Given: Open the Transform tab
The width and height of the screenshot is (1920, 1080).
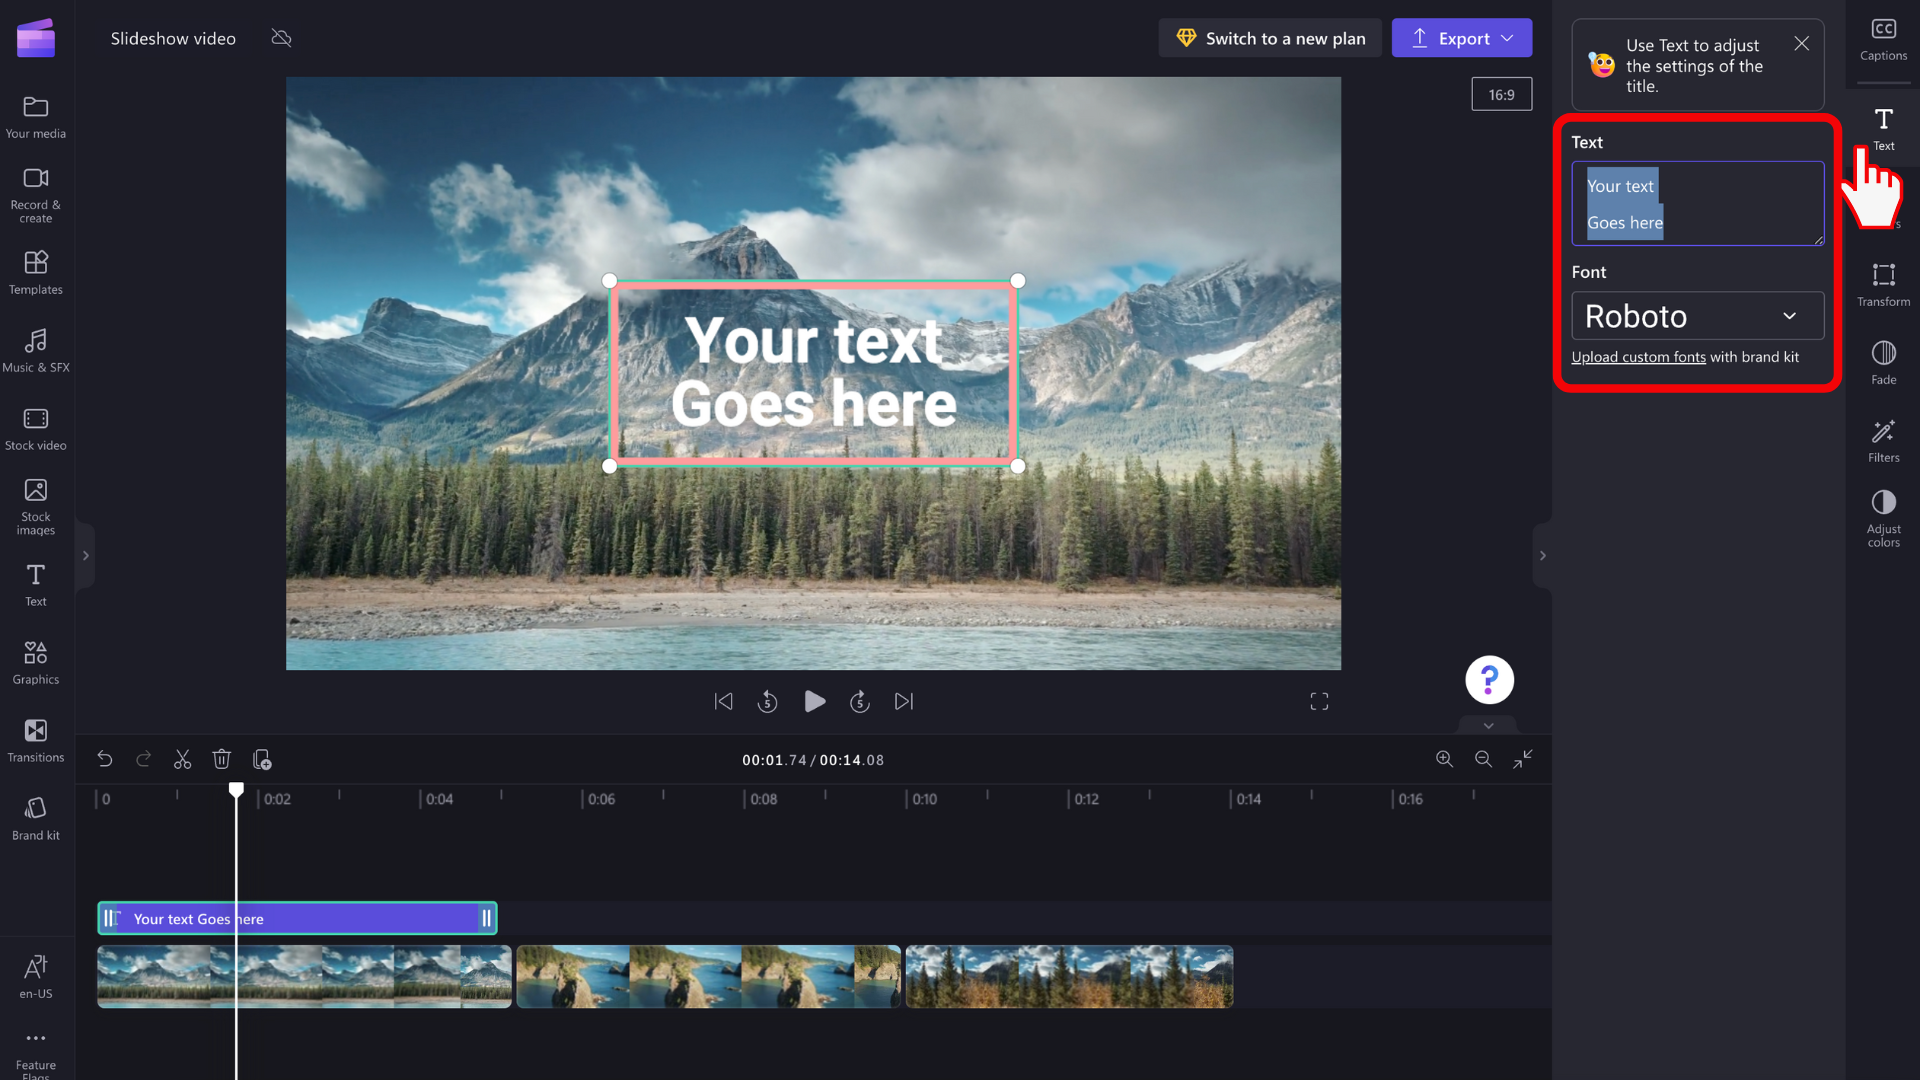Looking at the screenshot, I should pyautogui.click(x=1883, y=285).
